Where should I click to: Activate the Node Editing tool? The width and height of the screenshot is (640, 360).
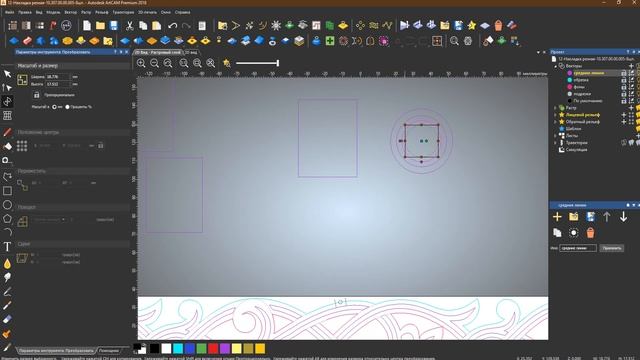[x=7, y=87]
